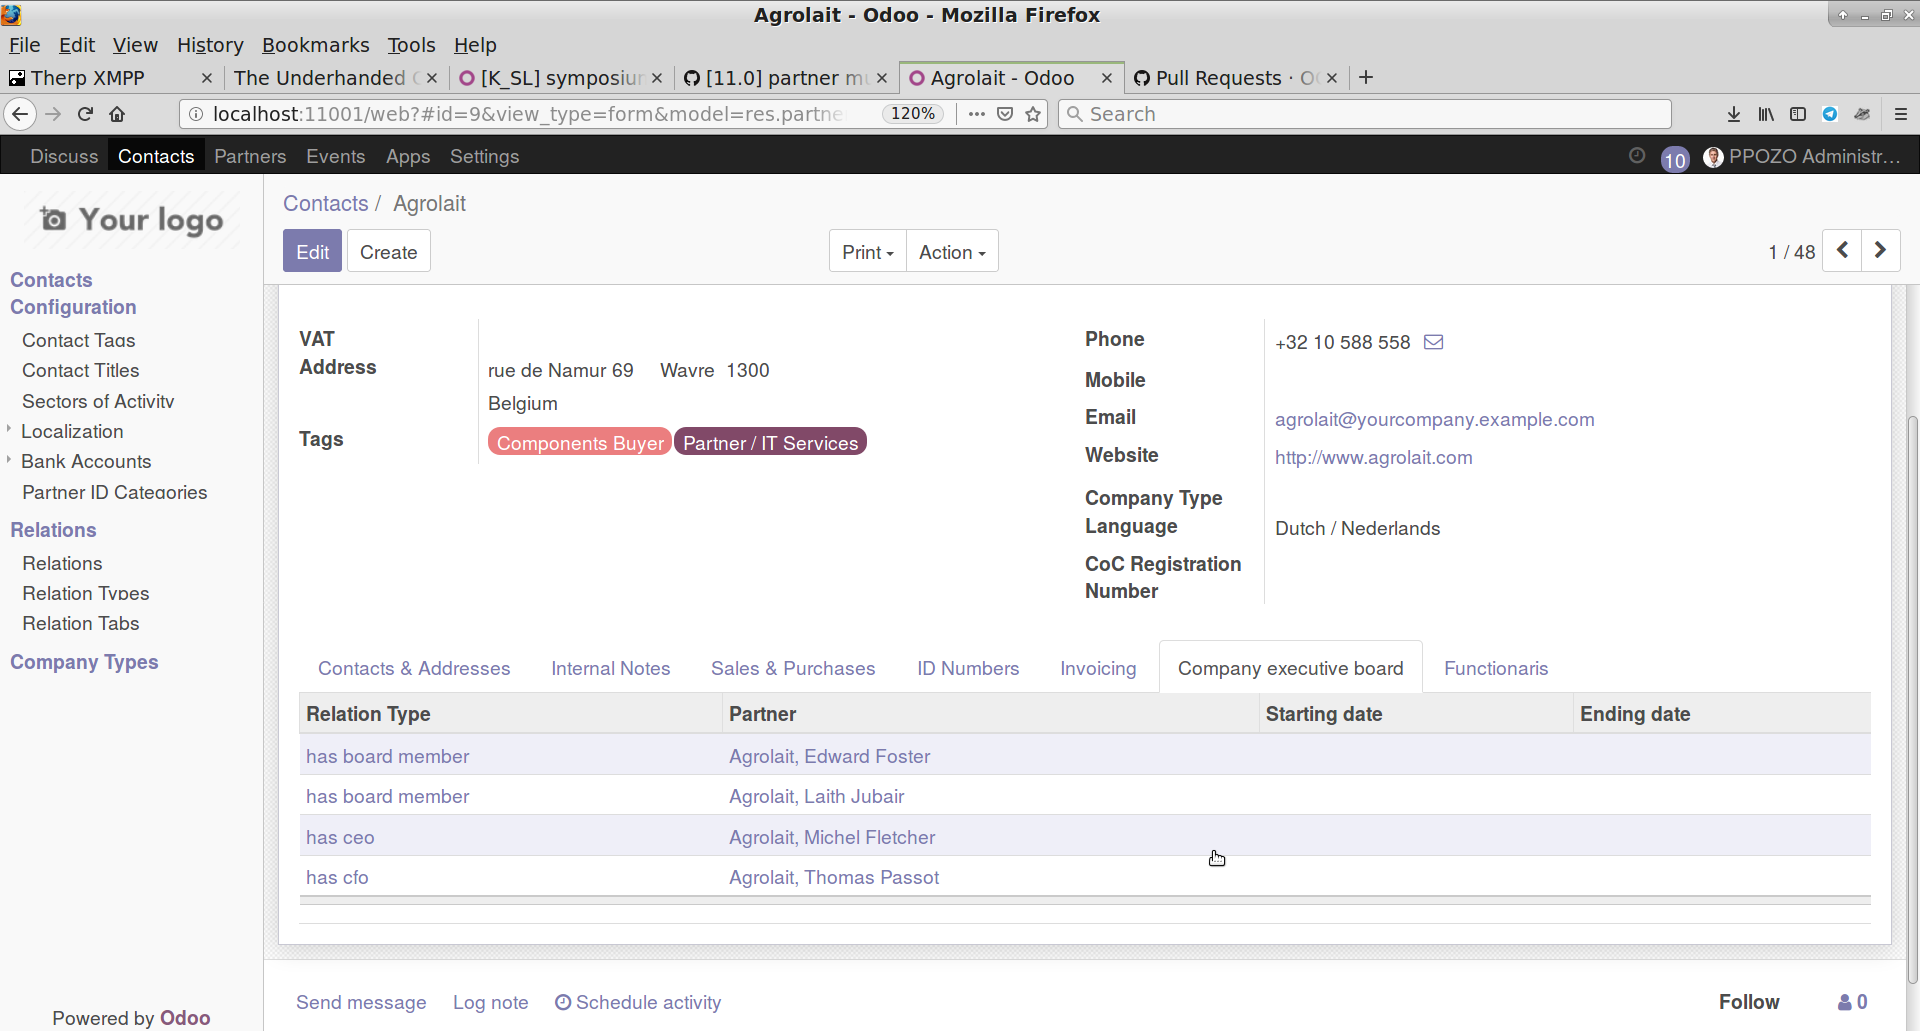This screenshot has height=1031, width=1920.
Task: Open the Discuss app menu
Action: (x=64, y=156)
